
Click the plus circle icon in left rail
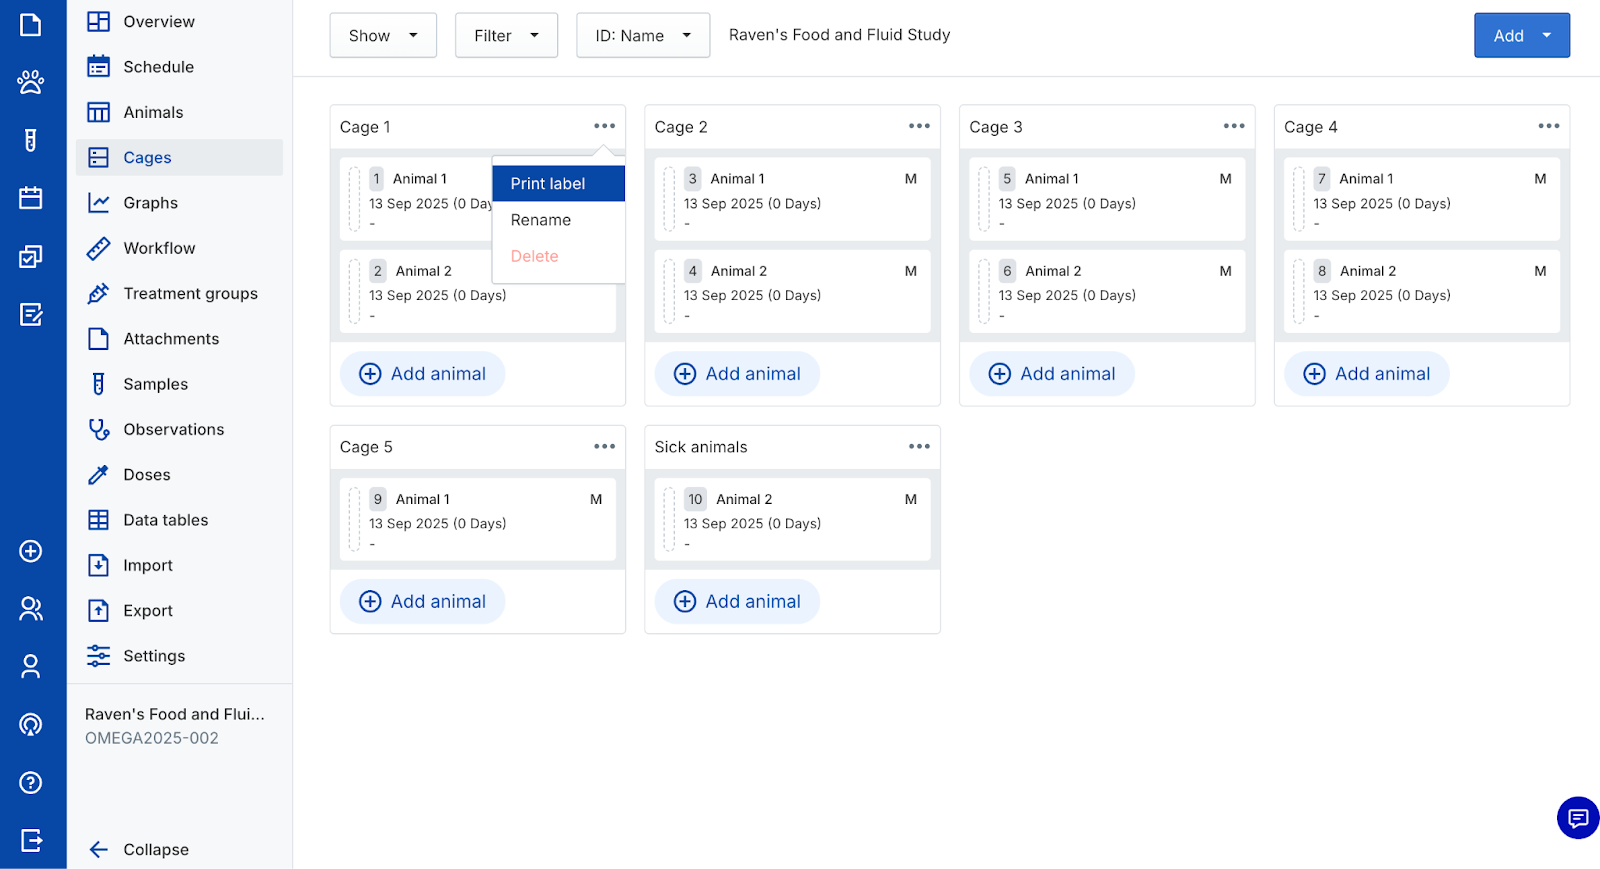[x=31, y=551]
